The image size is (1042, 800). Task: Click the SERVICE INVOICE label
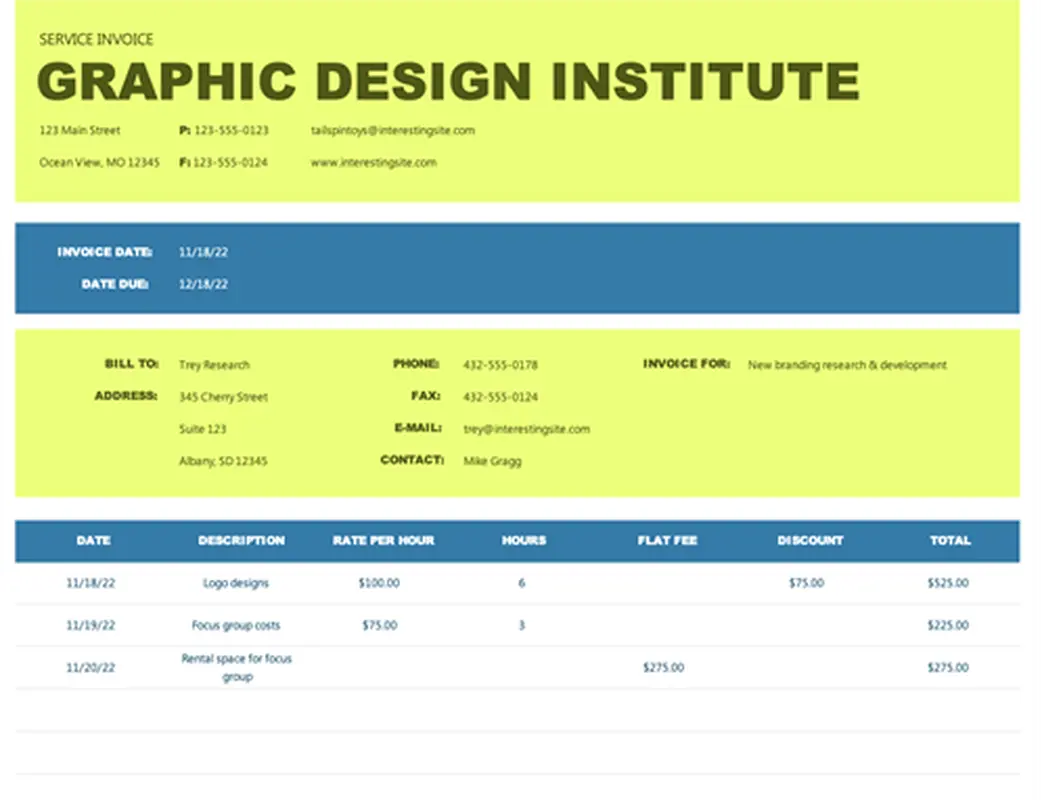click(x=96, y=40)
